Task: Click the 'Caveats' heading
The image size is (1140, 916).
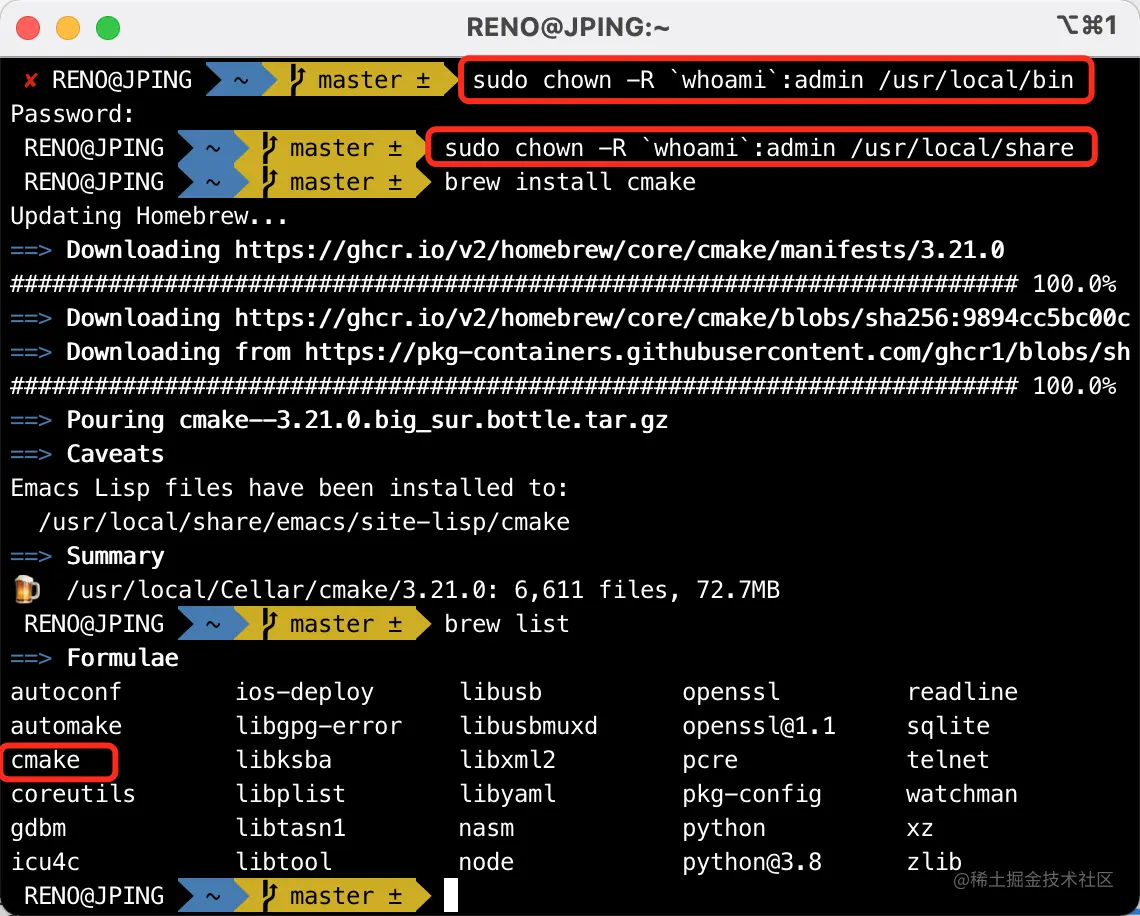Action: [x=115, y=454]
